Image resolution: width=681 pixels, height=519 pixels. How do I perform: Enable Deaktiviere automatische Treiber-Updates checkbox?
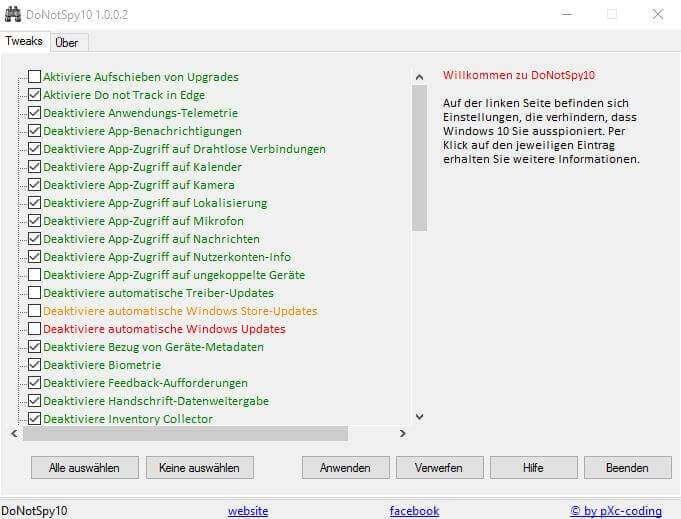34,293
